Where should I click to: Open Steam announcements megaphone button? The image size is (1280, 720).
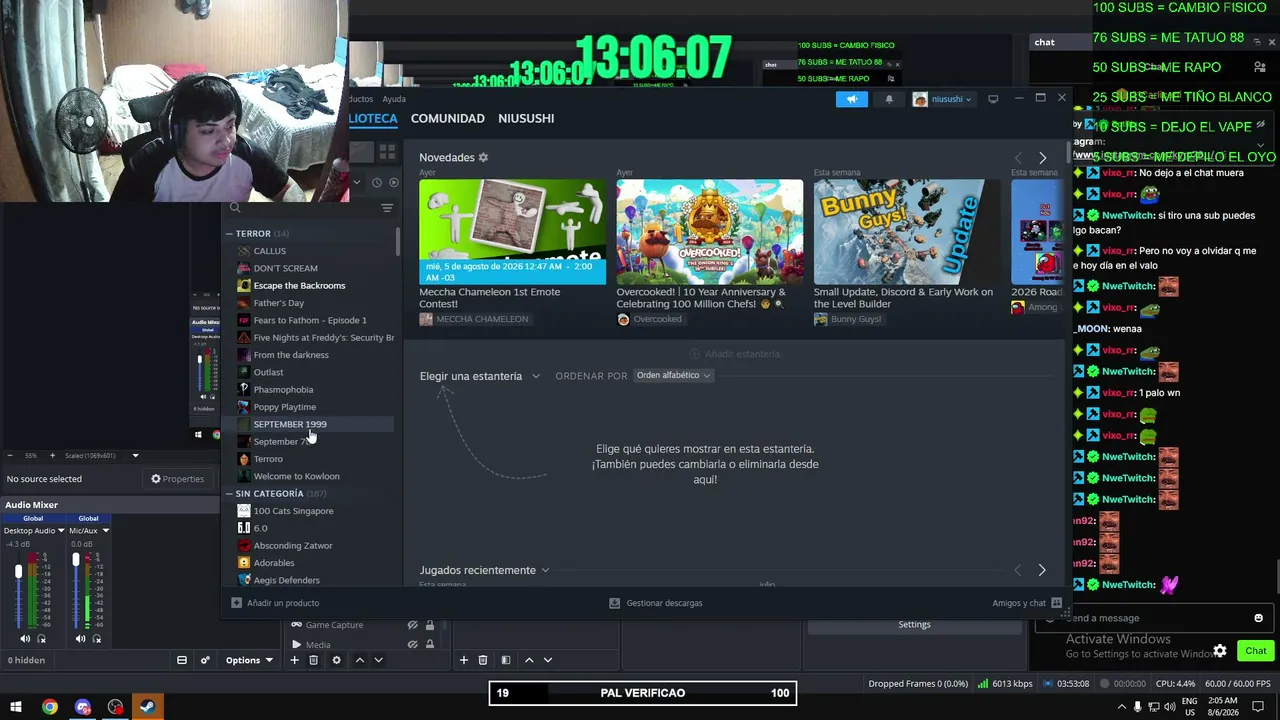point(852,99)
